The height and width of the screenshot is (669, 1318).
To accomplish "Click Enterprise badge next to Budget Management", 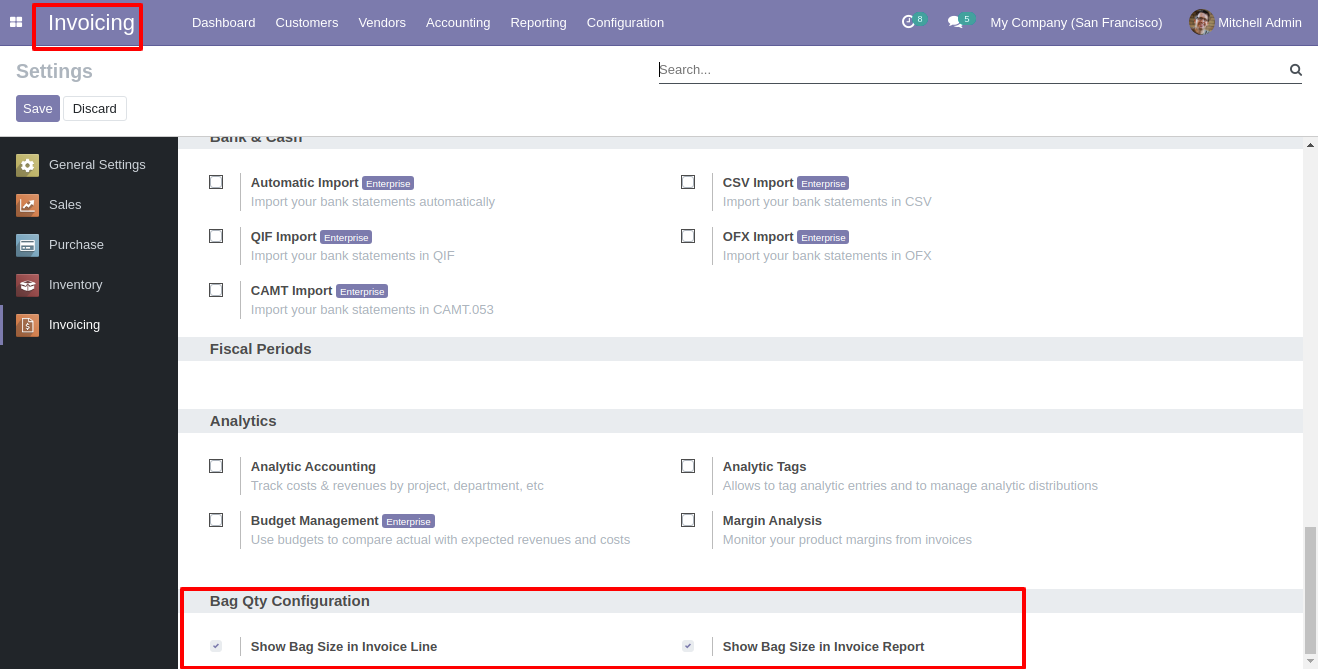I will click(408, 522).
